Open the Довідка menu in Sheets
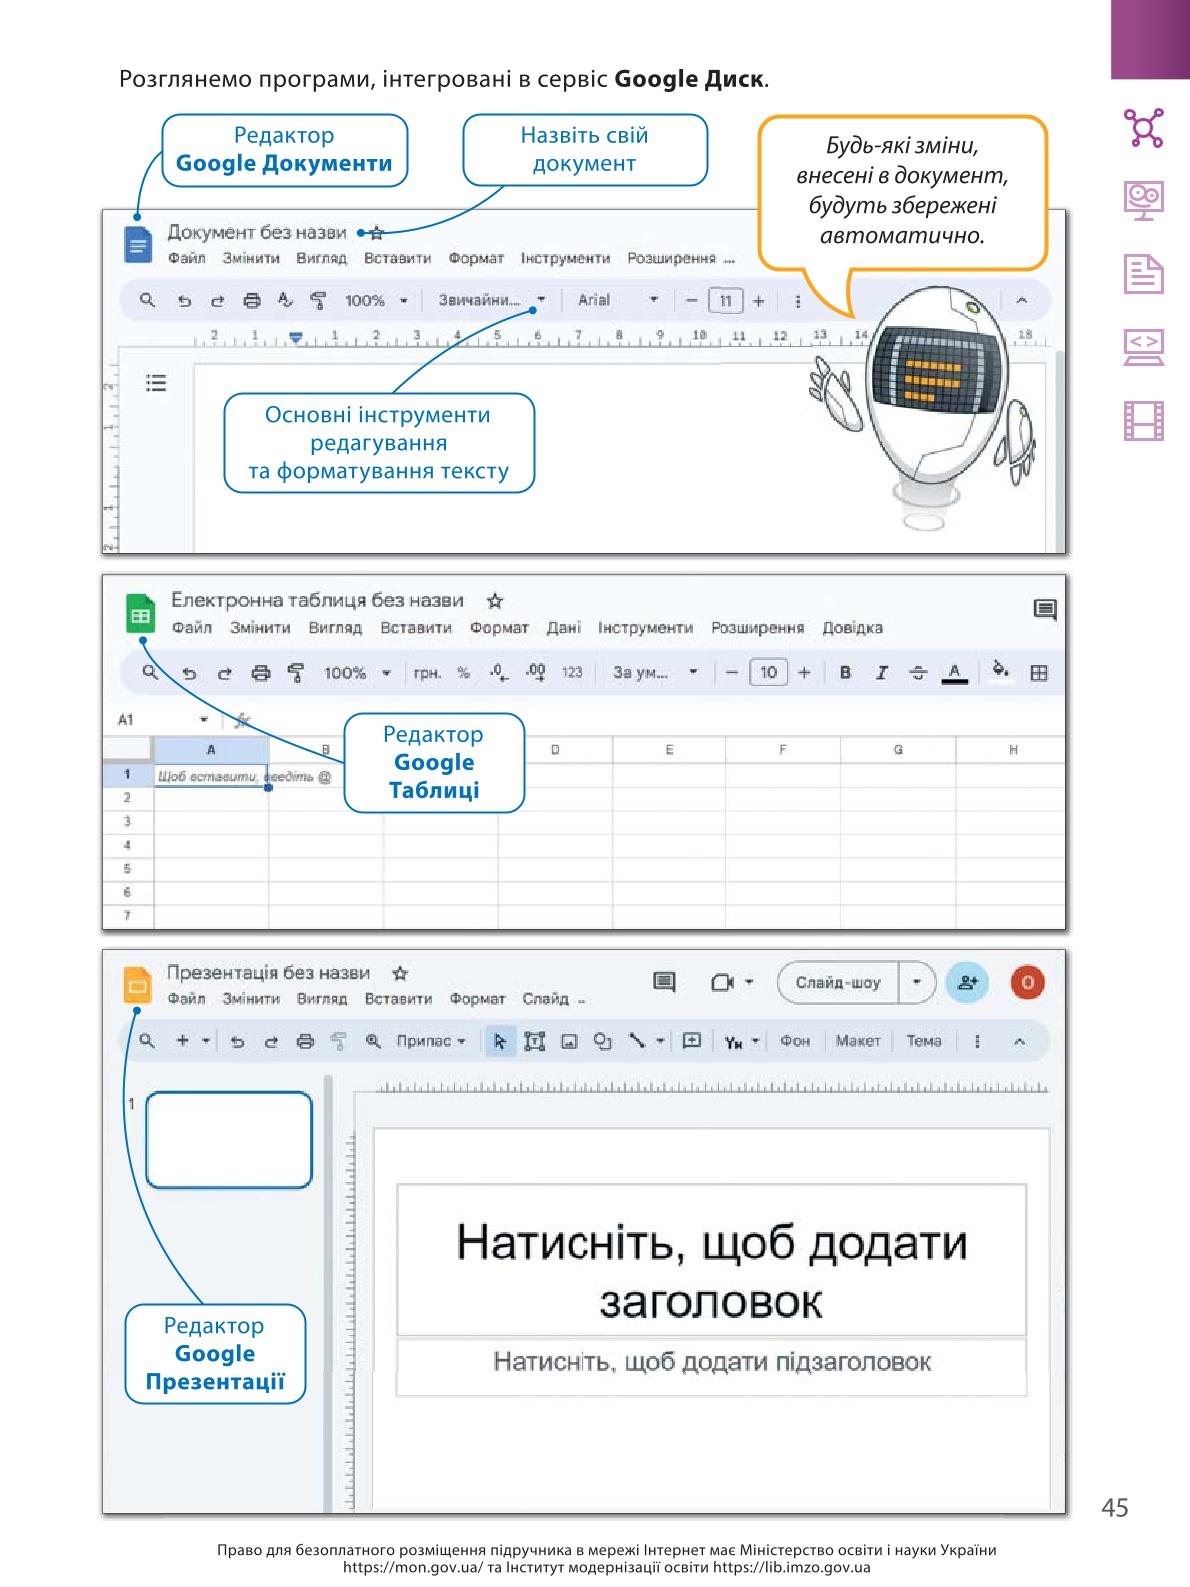The image size is (1190, 1587). (852, 628)
